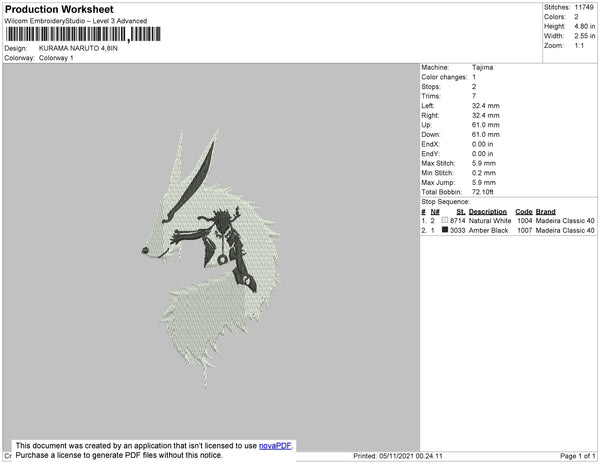Screen dimensions: 600x464
Task: Click the 'Stop Sequence:' heading
Action: [x=445, y=202]
